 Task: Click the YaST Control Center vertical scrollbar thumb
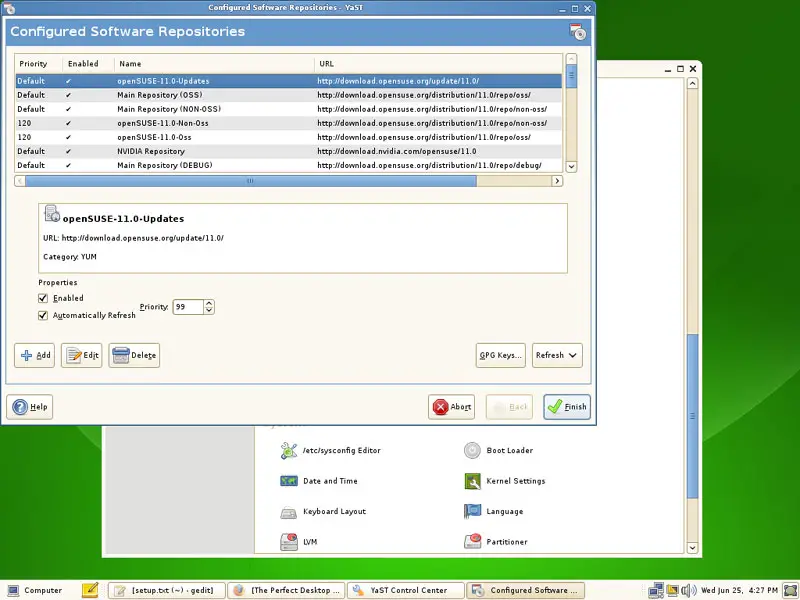(x=692, y=416)
